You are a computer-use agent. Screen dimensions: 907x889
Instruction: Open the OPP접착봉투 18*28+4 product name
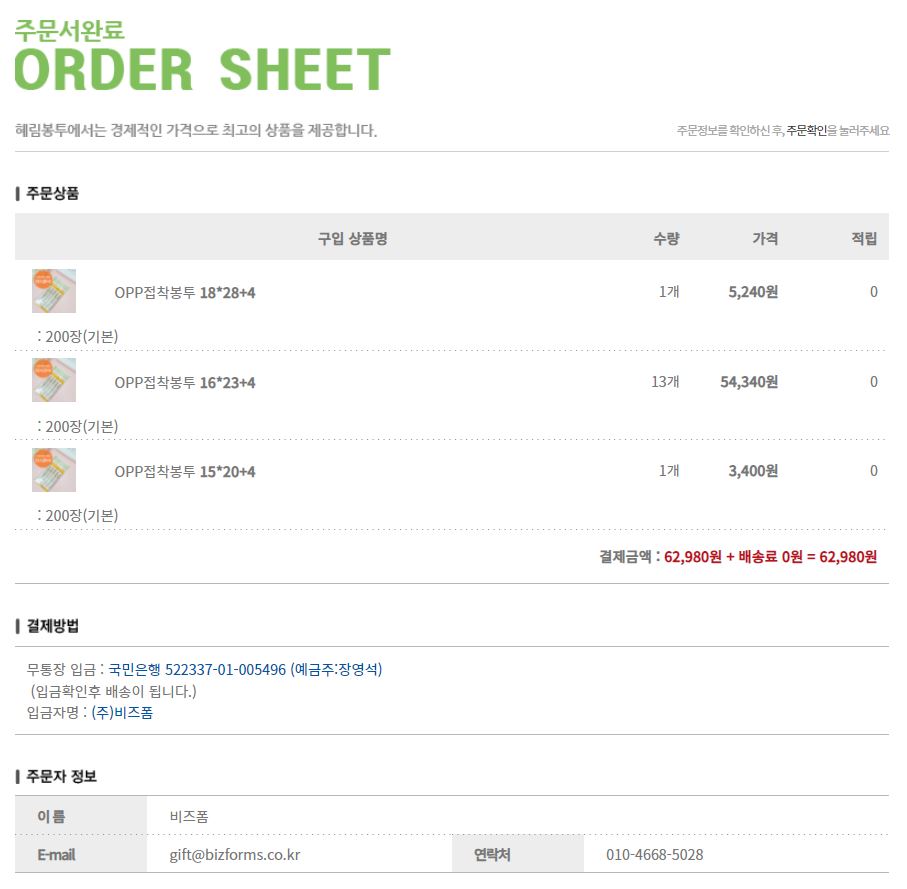[185, 293]
